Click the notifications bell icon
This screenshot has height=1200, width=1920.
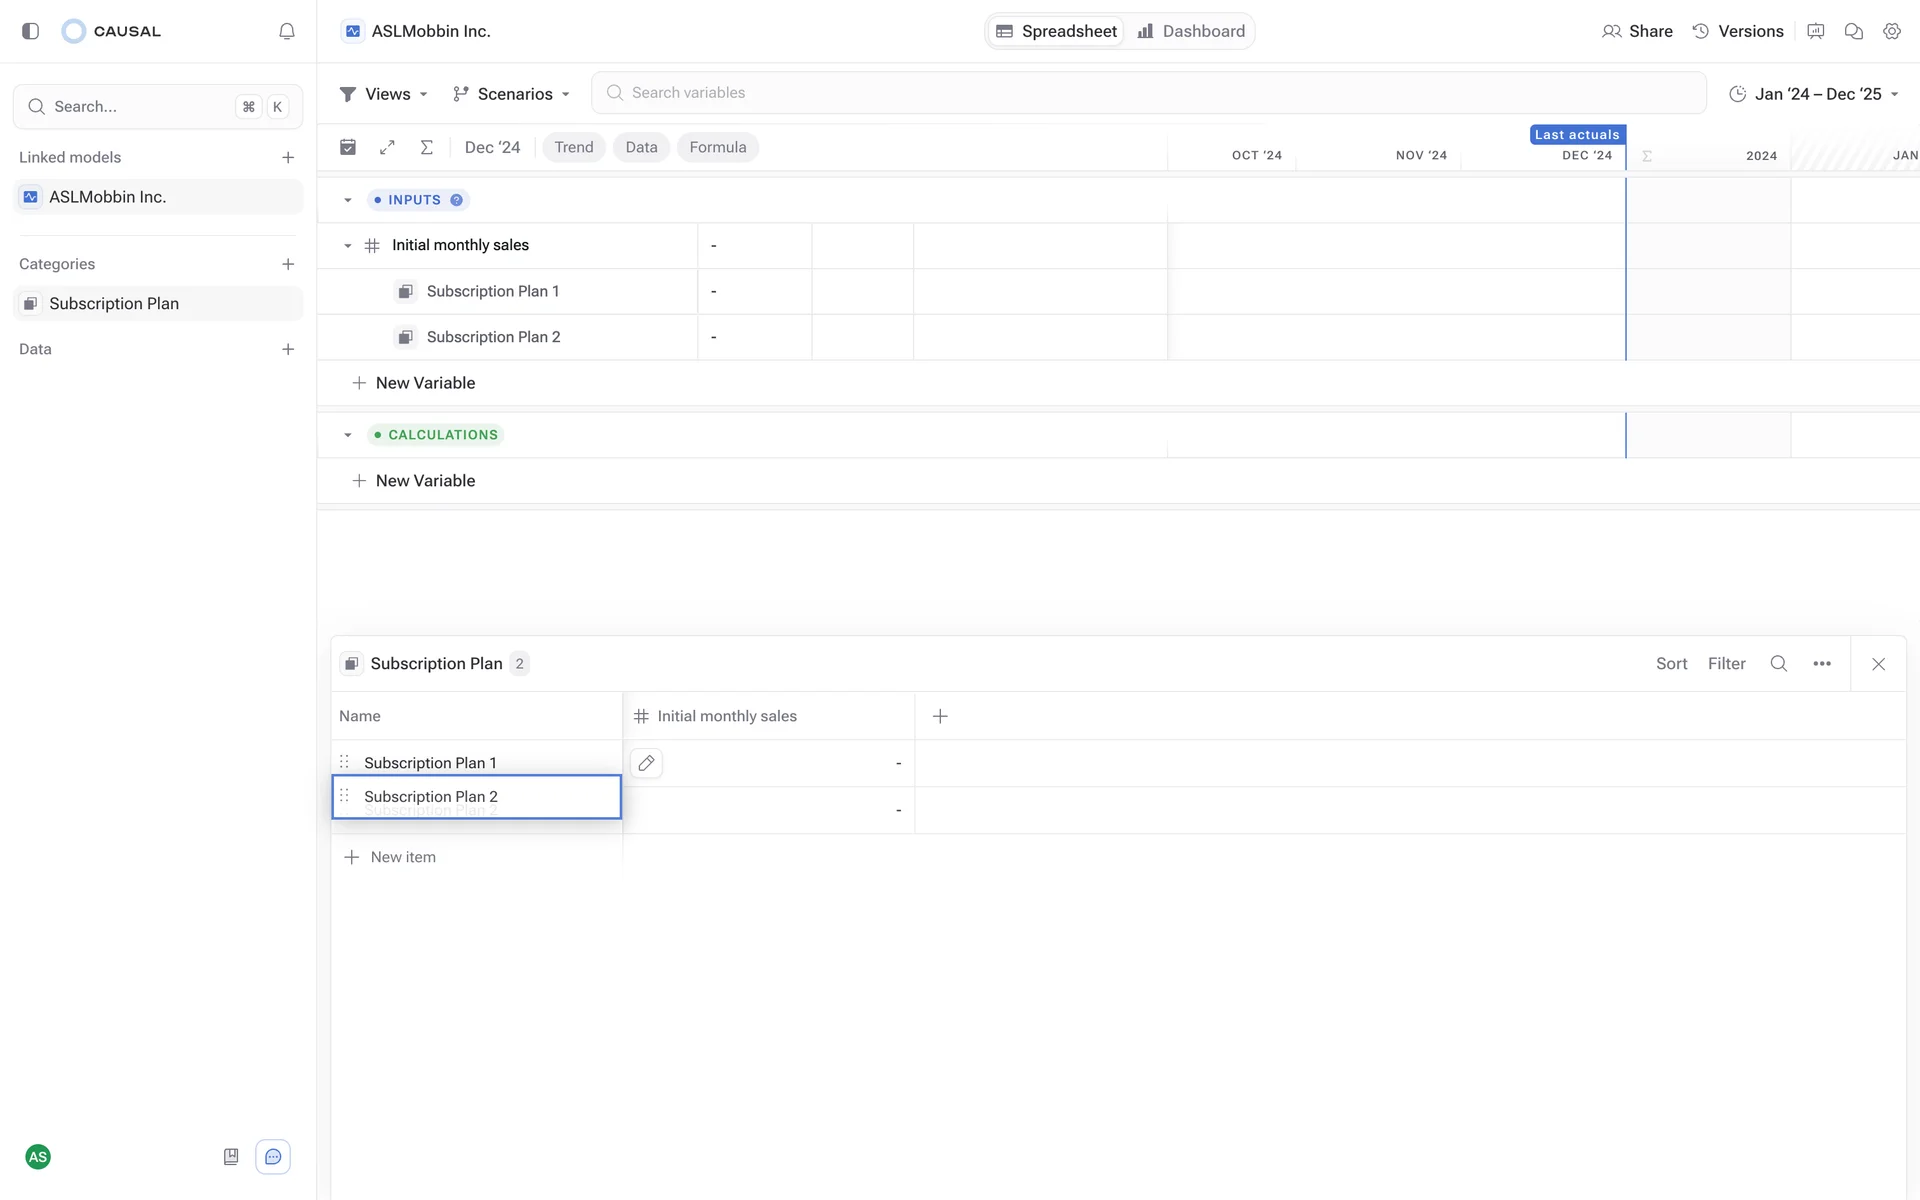pos(287,31)
